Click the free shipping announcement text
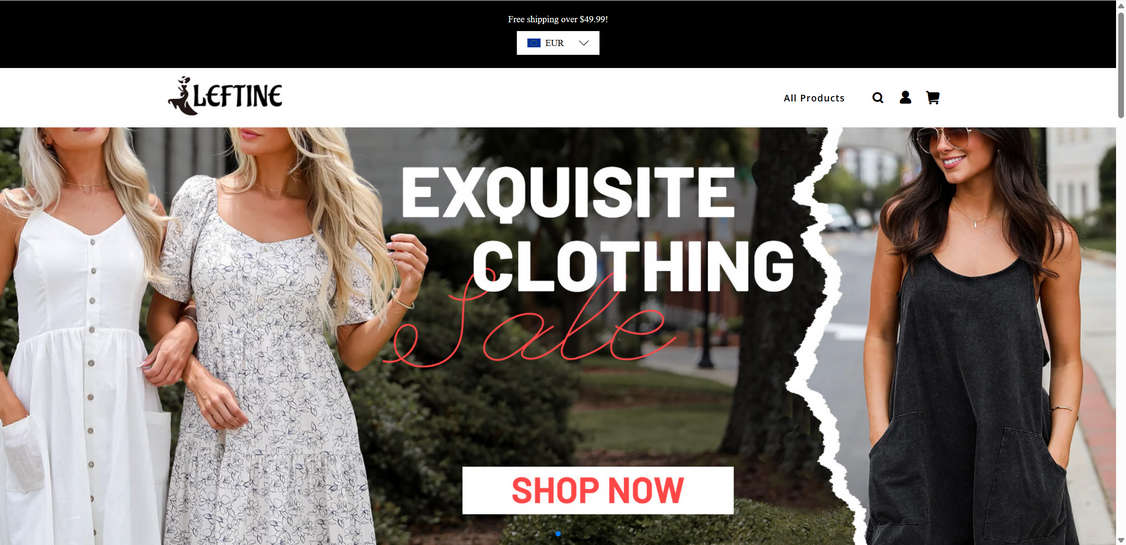Screen dimensions: 1126x545 point(558,19)
